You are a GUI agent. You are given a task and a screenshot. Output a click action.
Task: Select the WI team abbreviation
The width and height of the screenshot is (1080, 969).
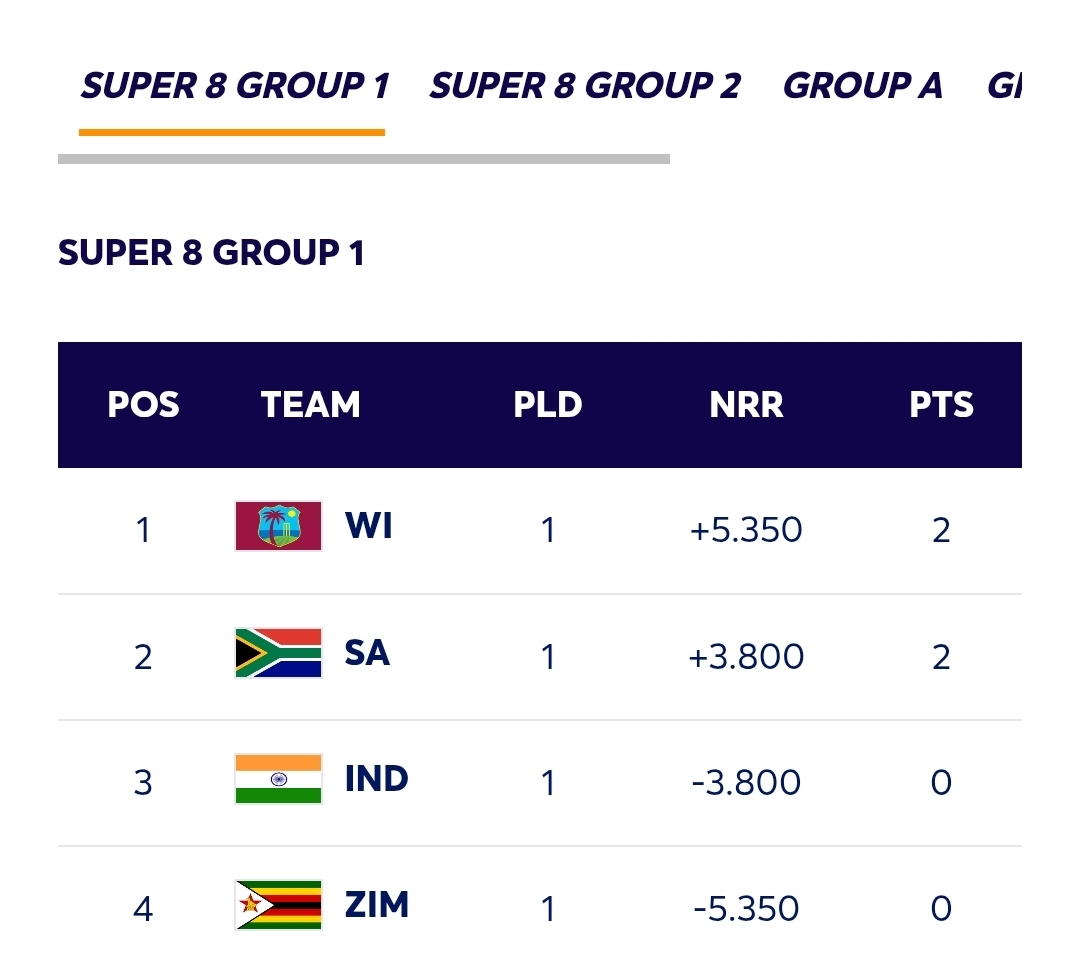(x=368, y=525)
